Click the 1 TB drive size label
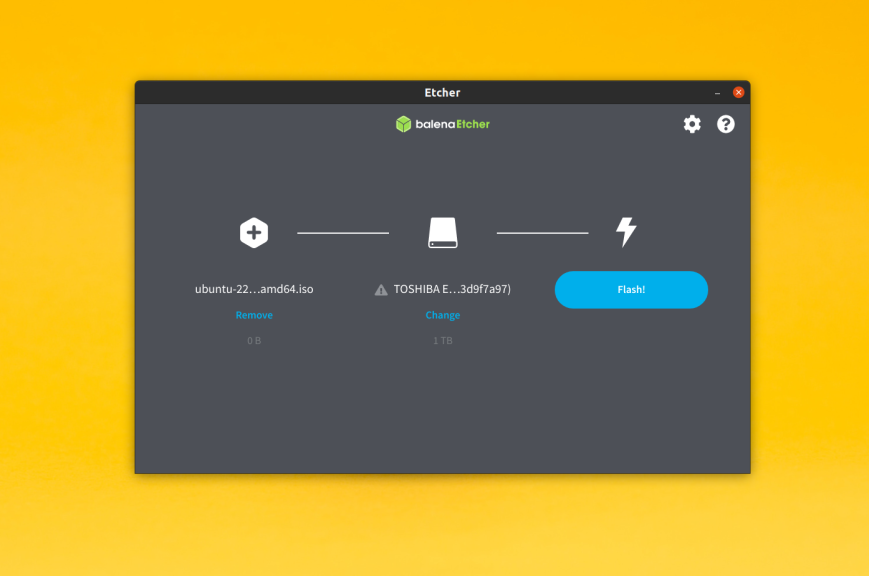The width and height of the screenshot is (869, 576). 443,341
